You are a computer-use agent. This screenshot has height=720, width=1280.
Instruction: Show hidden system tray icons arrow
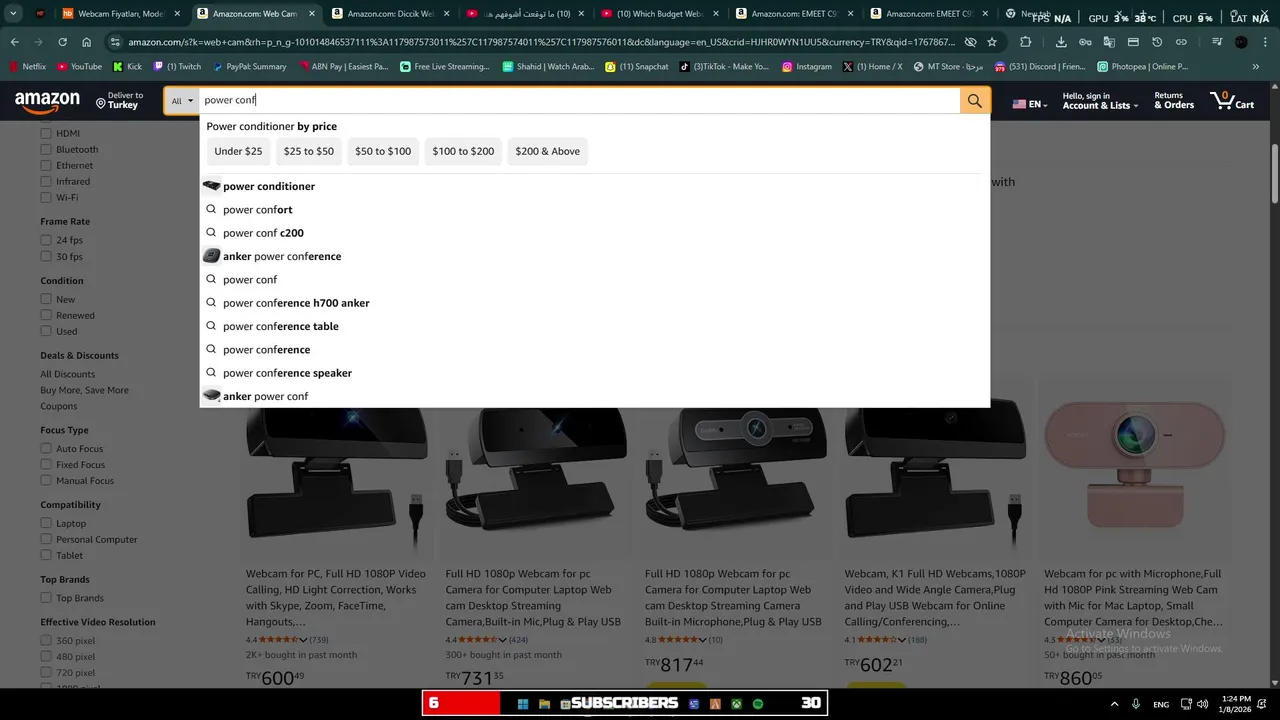[x=1114, y=704]
